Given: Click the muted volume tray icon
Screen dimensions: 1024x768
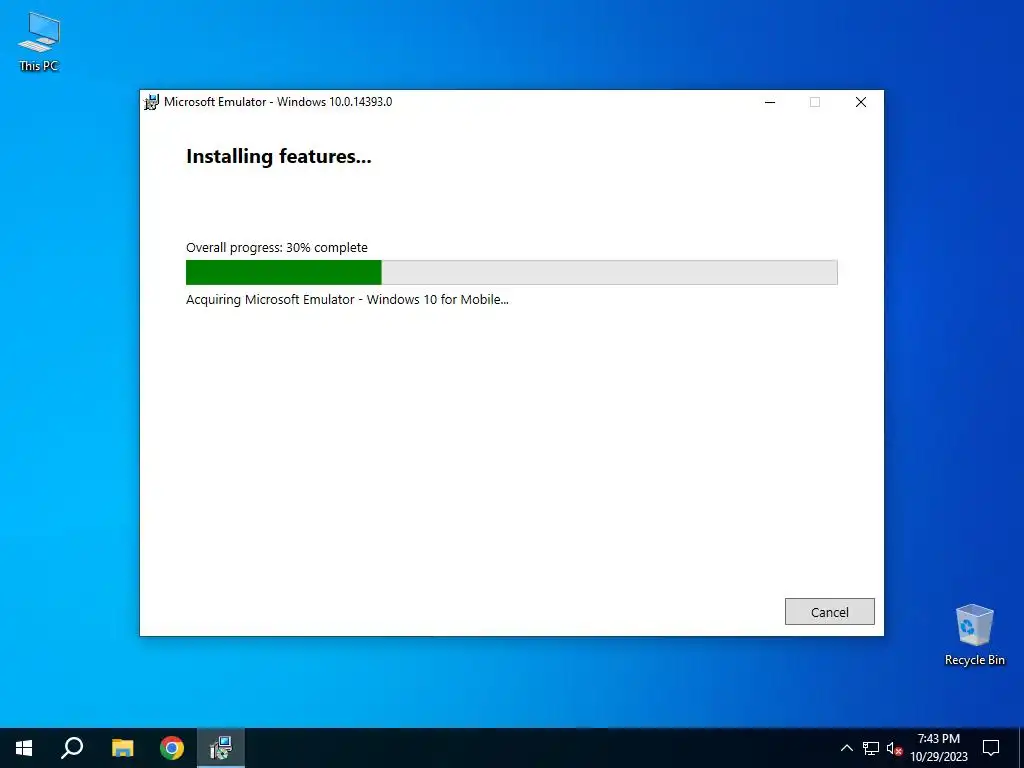Looking at the screenshot, I should [x=894, y=748].
